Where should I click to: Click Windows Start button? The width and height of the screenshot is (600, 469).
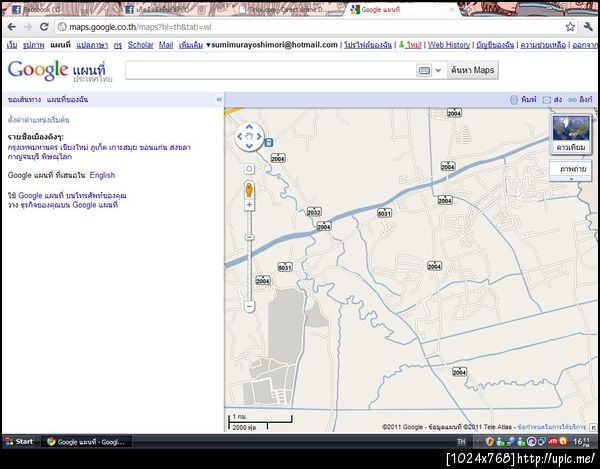(19, 441)
